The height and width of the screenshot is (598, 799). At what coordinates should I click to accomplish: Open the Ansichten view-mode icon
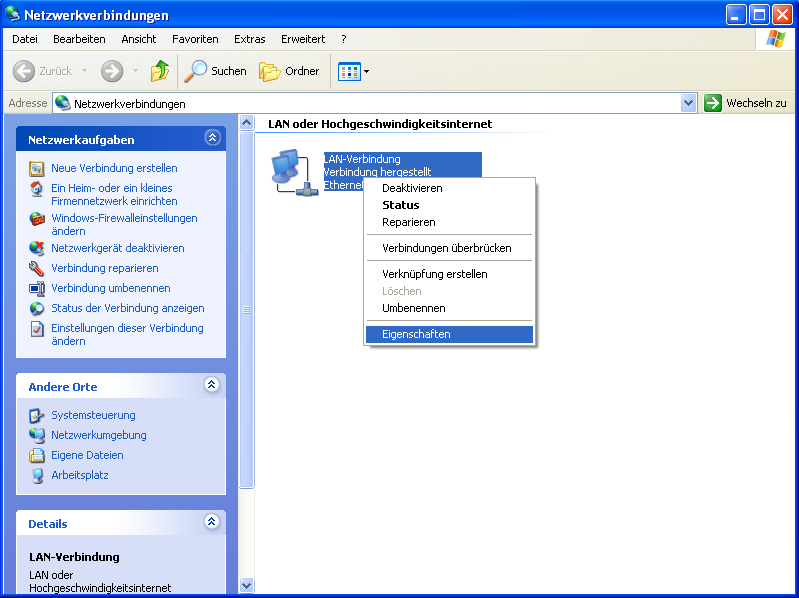click(x=349, y=72)
